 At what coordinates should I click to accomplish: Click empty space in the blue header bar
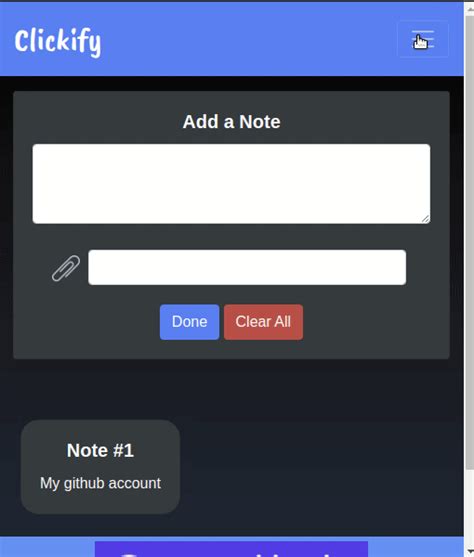[249, 39]
